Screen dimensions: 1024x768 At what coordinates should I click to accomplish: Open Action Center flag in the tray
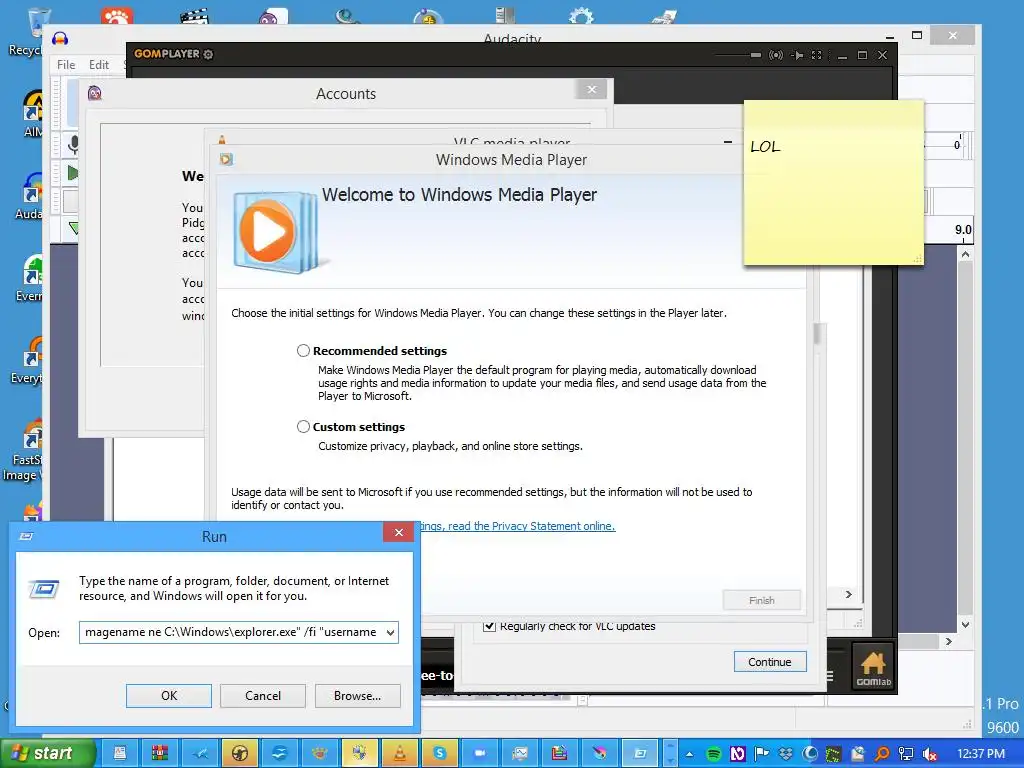pos(761,754)
